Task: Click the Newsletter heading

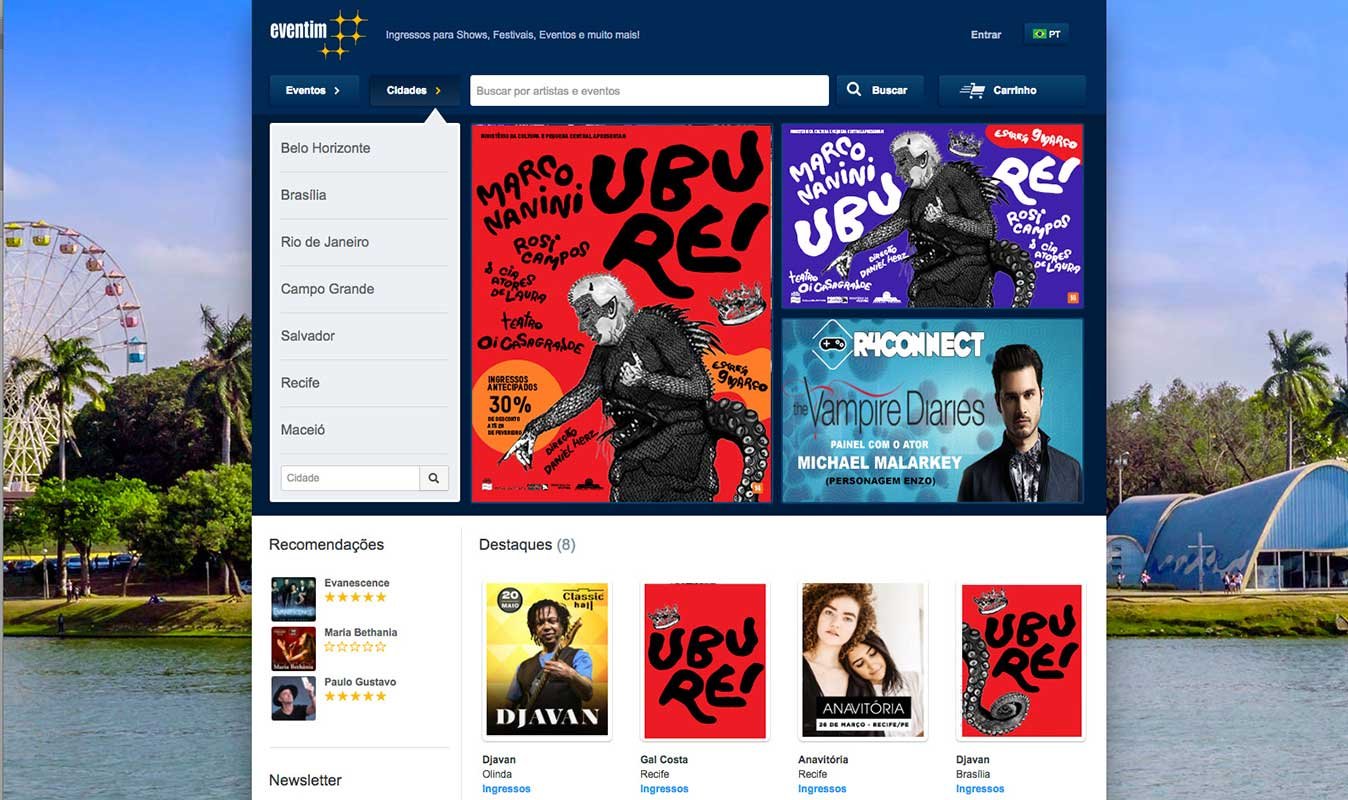Action: point(305,780)
